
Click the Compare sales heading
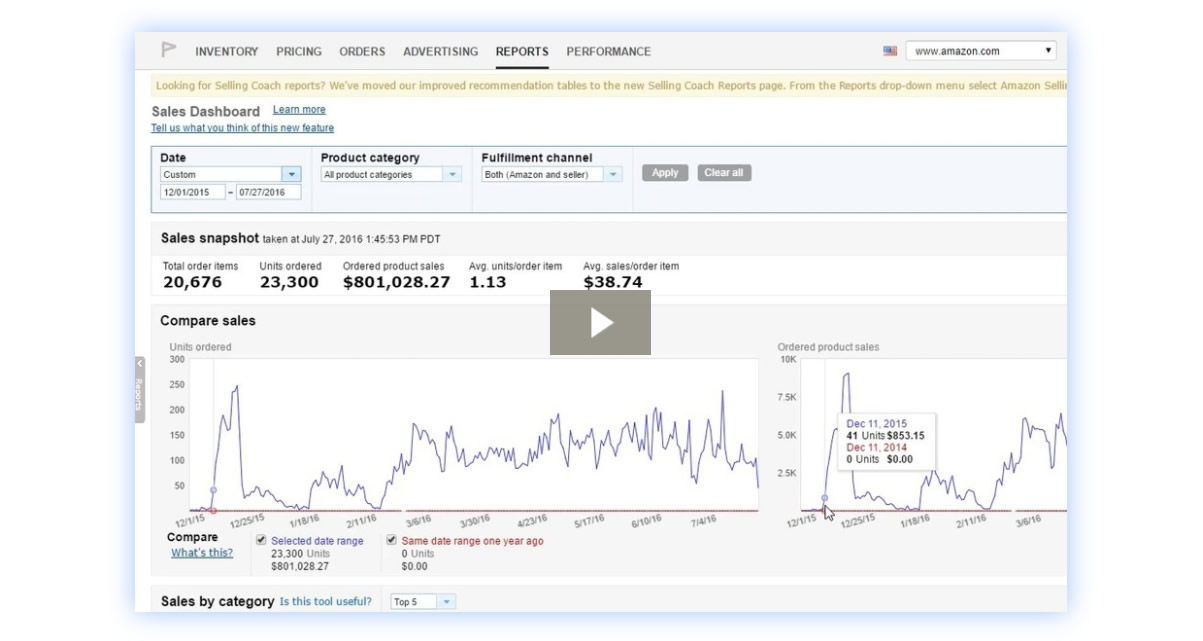(208, 321)
